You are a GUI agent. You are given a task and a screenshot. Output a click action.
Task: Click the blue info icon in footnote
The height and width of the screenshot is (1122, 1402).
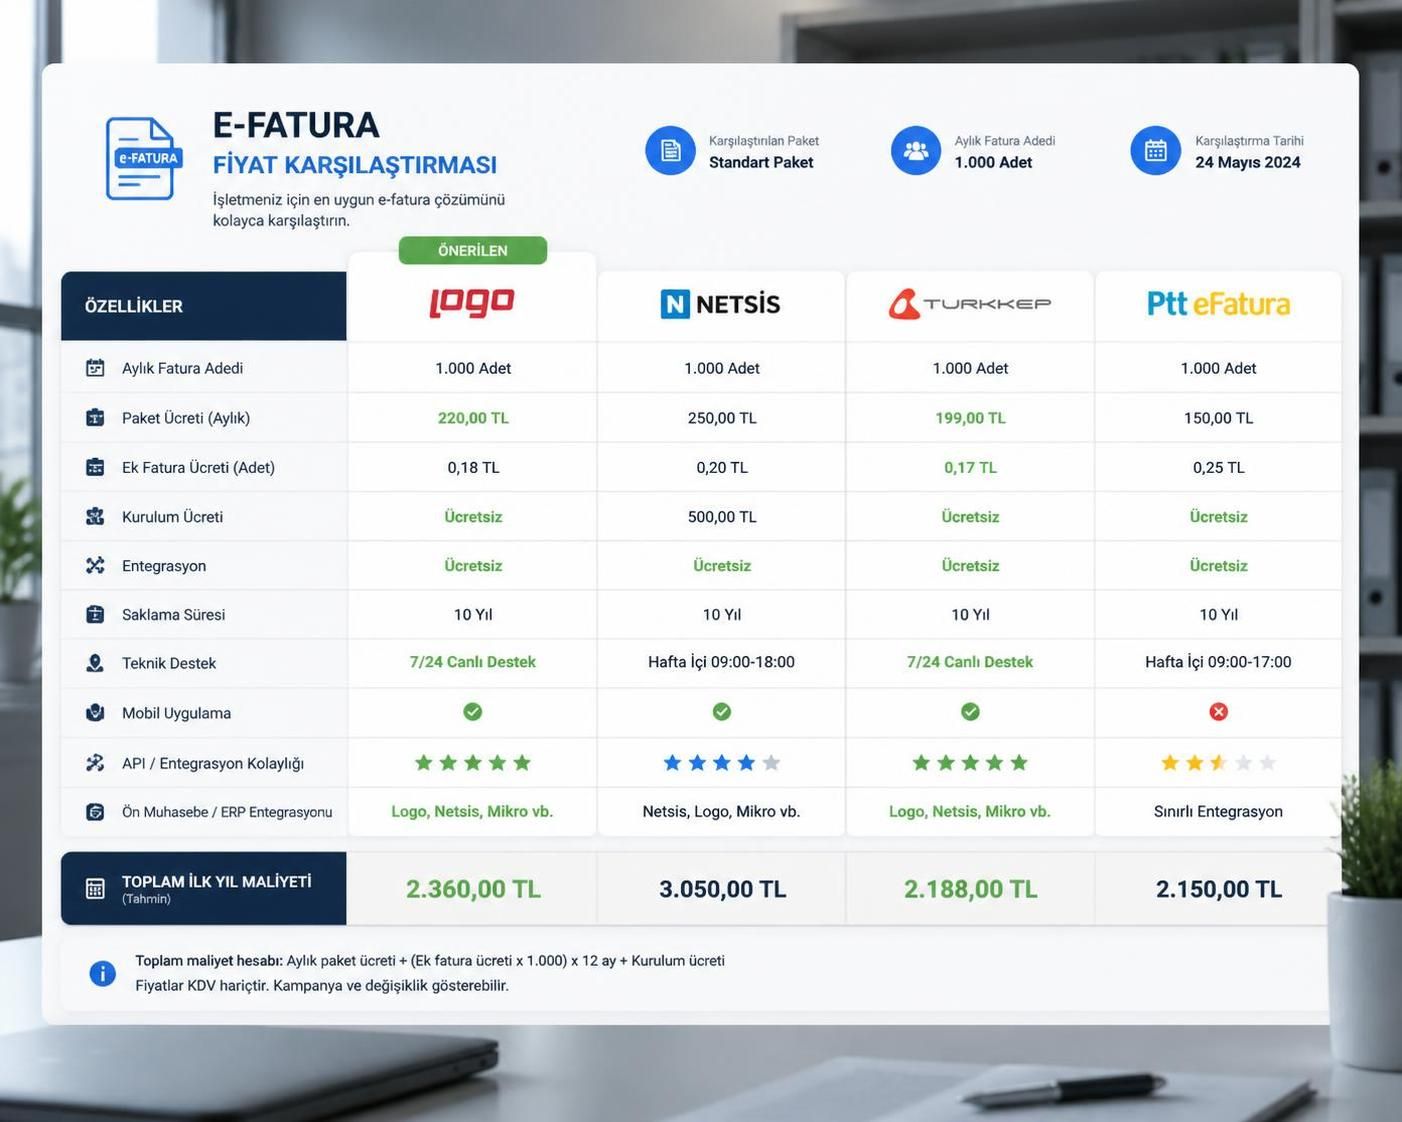click(x=102, y=973)
